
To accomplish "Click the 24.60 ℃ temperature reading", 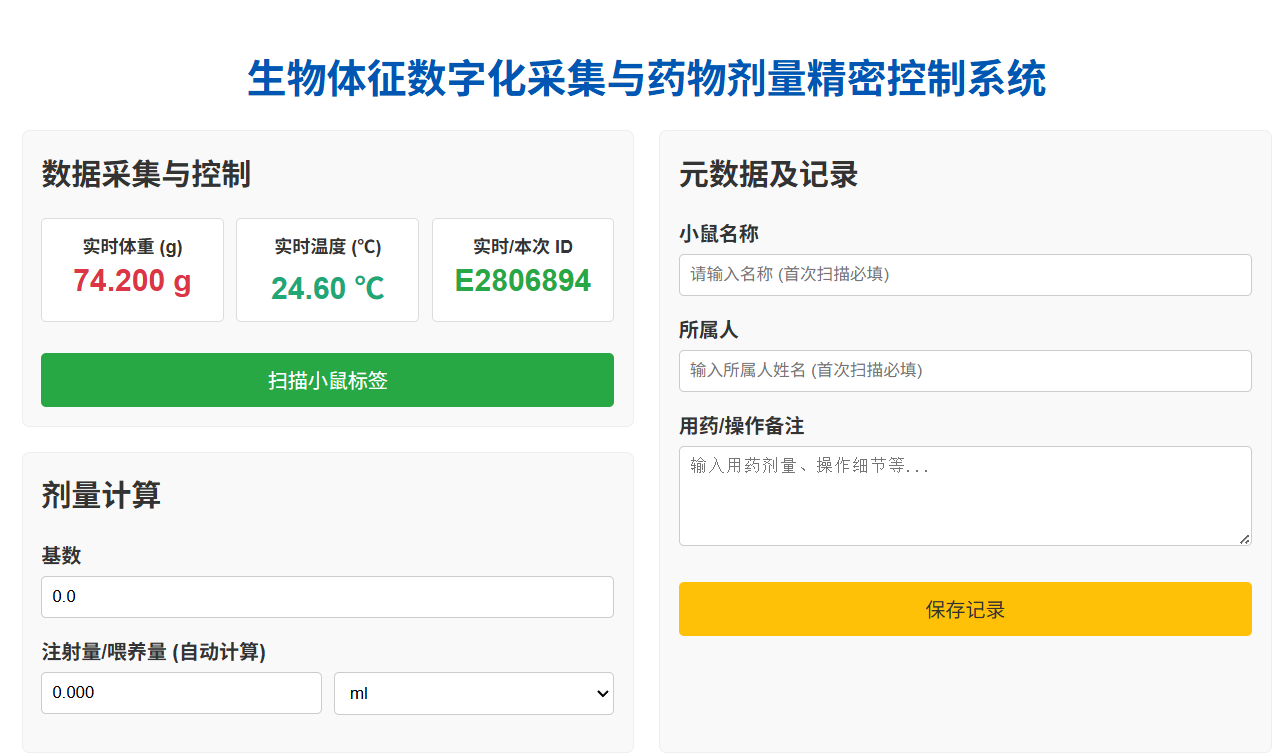I will coord(327,288).
